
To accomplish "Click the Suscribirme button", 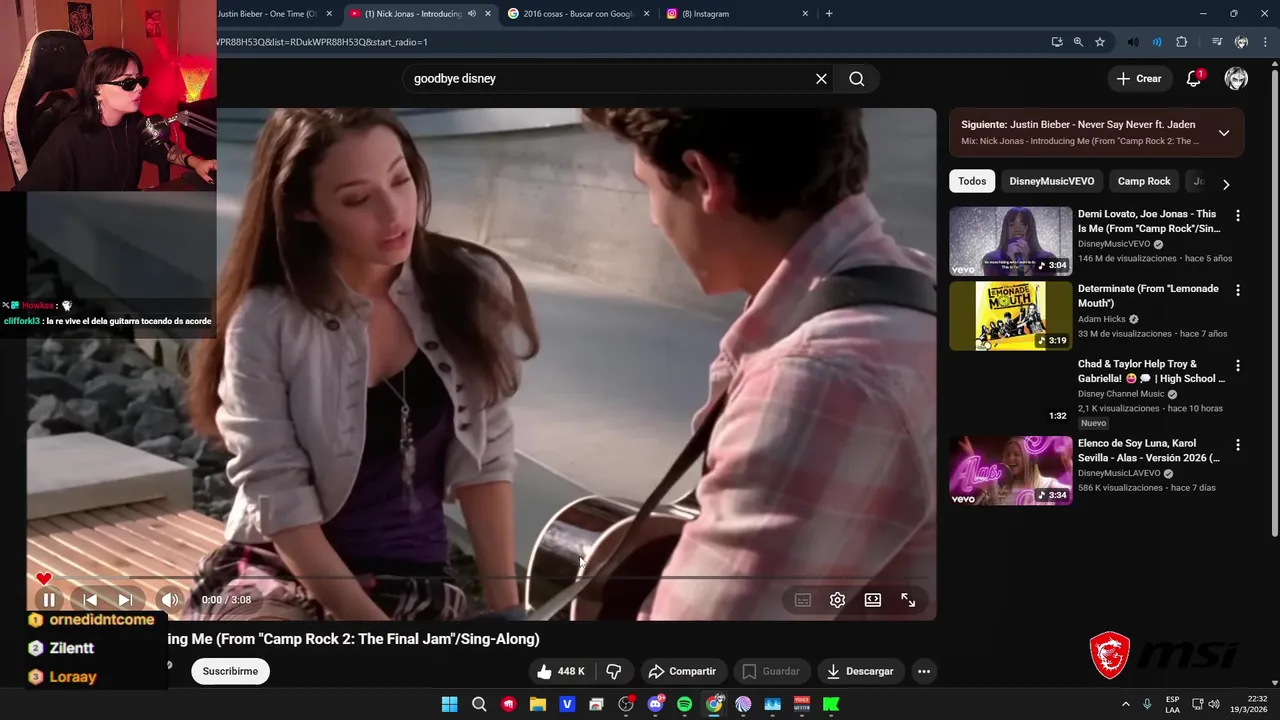I will [x=230, y=671].
